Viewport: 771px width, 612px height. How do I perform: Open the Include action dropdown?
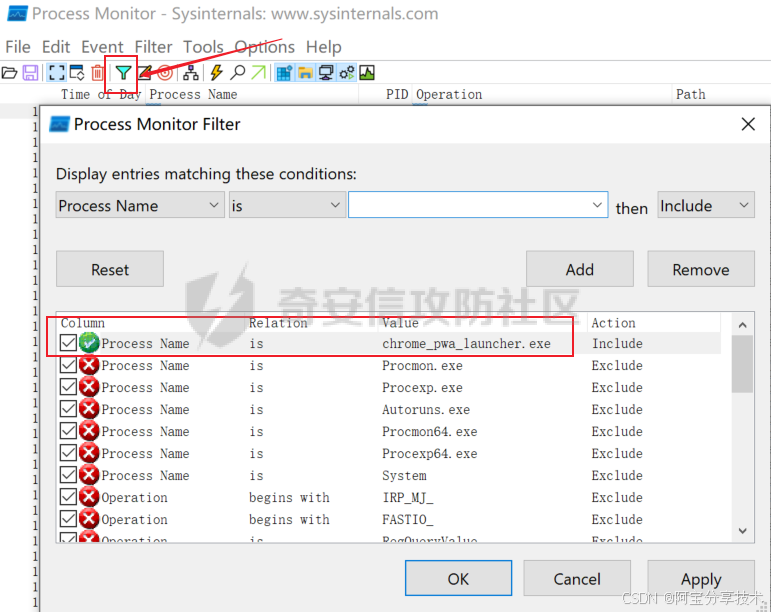coord(706,205)
